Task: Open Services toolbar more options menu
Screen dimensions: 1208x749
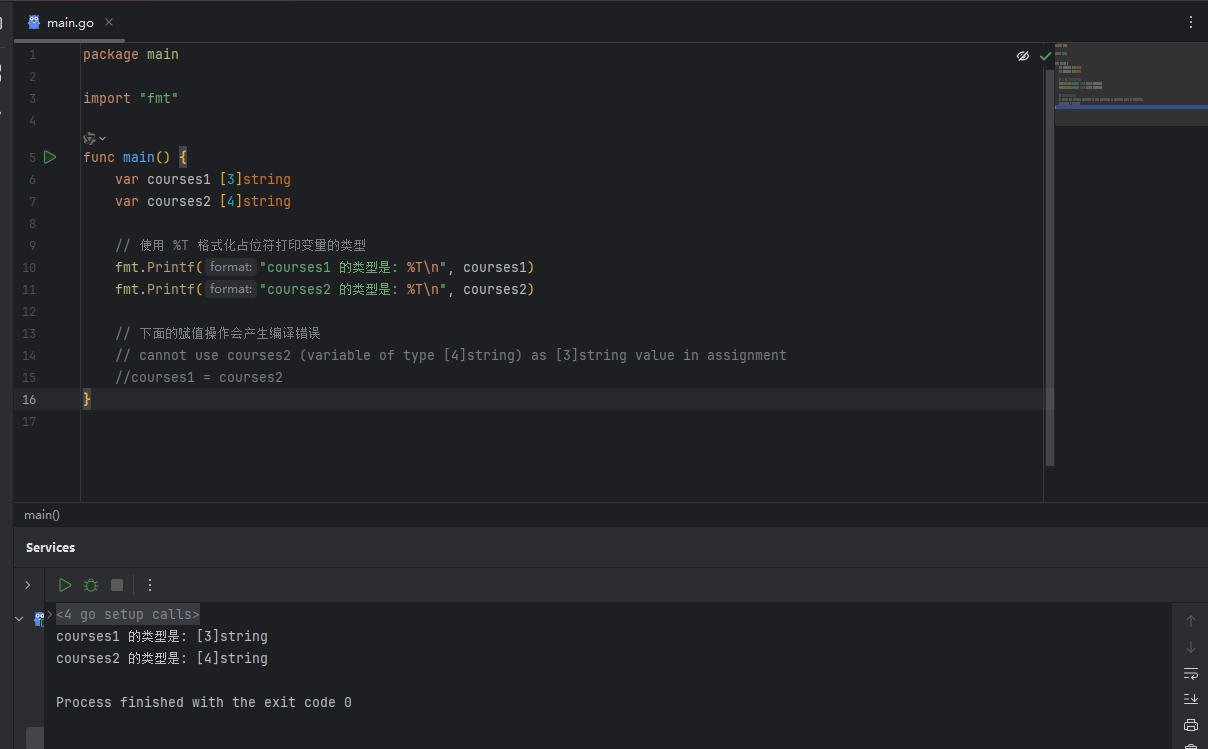Action: click(150, 585)
